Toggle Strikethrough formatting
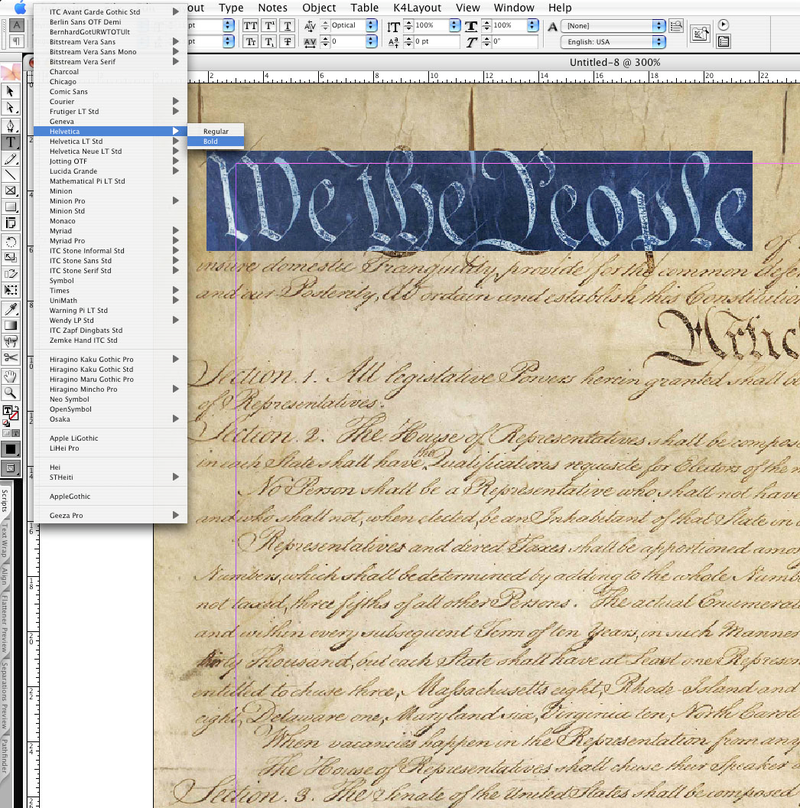Screen dimensions: 800x808 coord(287,42)
